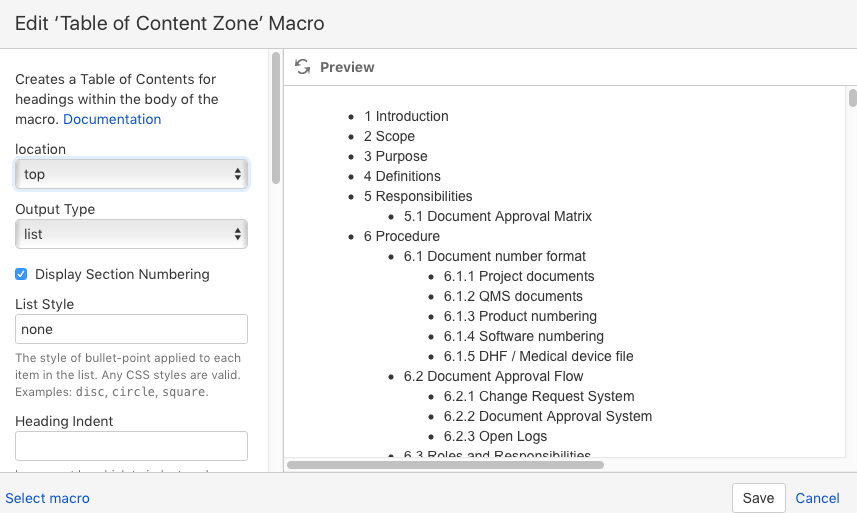Image resolution: width=857 pixels, height=513 pixels.
Task: Cancel the macro editing dialog
Action: click(x=817, y=498)
